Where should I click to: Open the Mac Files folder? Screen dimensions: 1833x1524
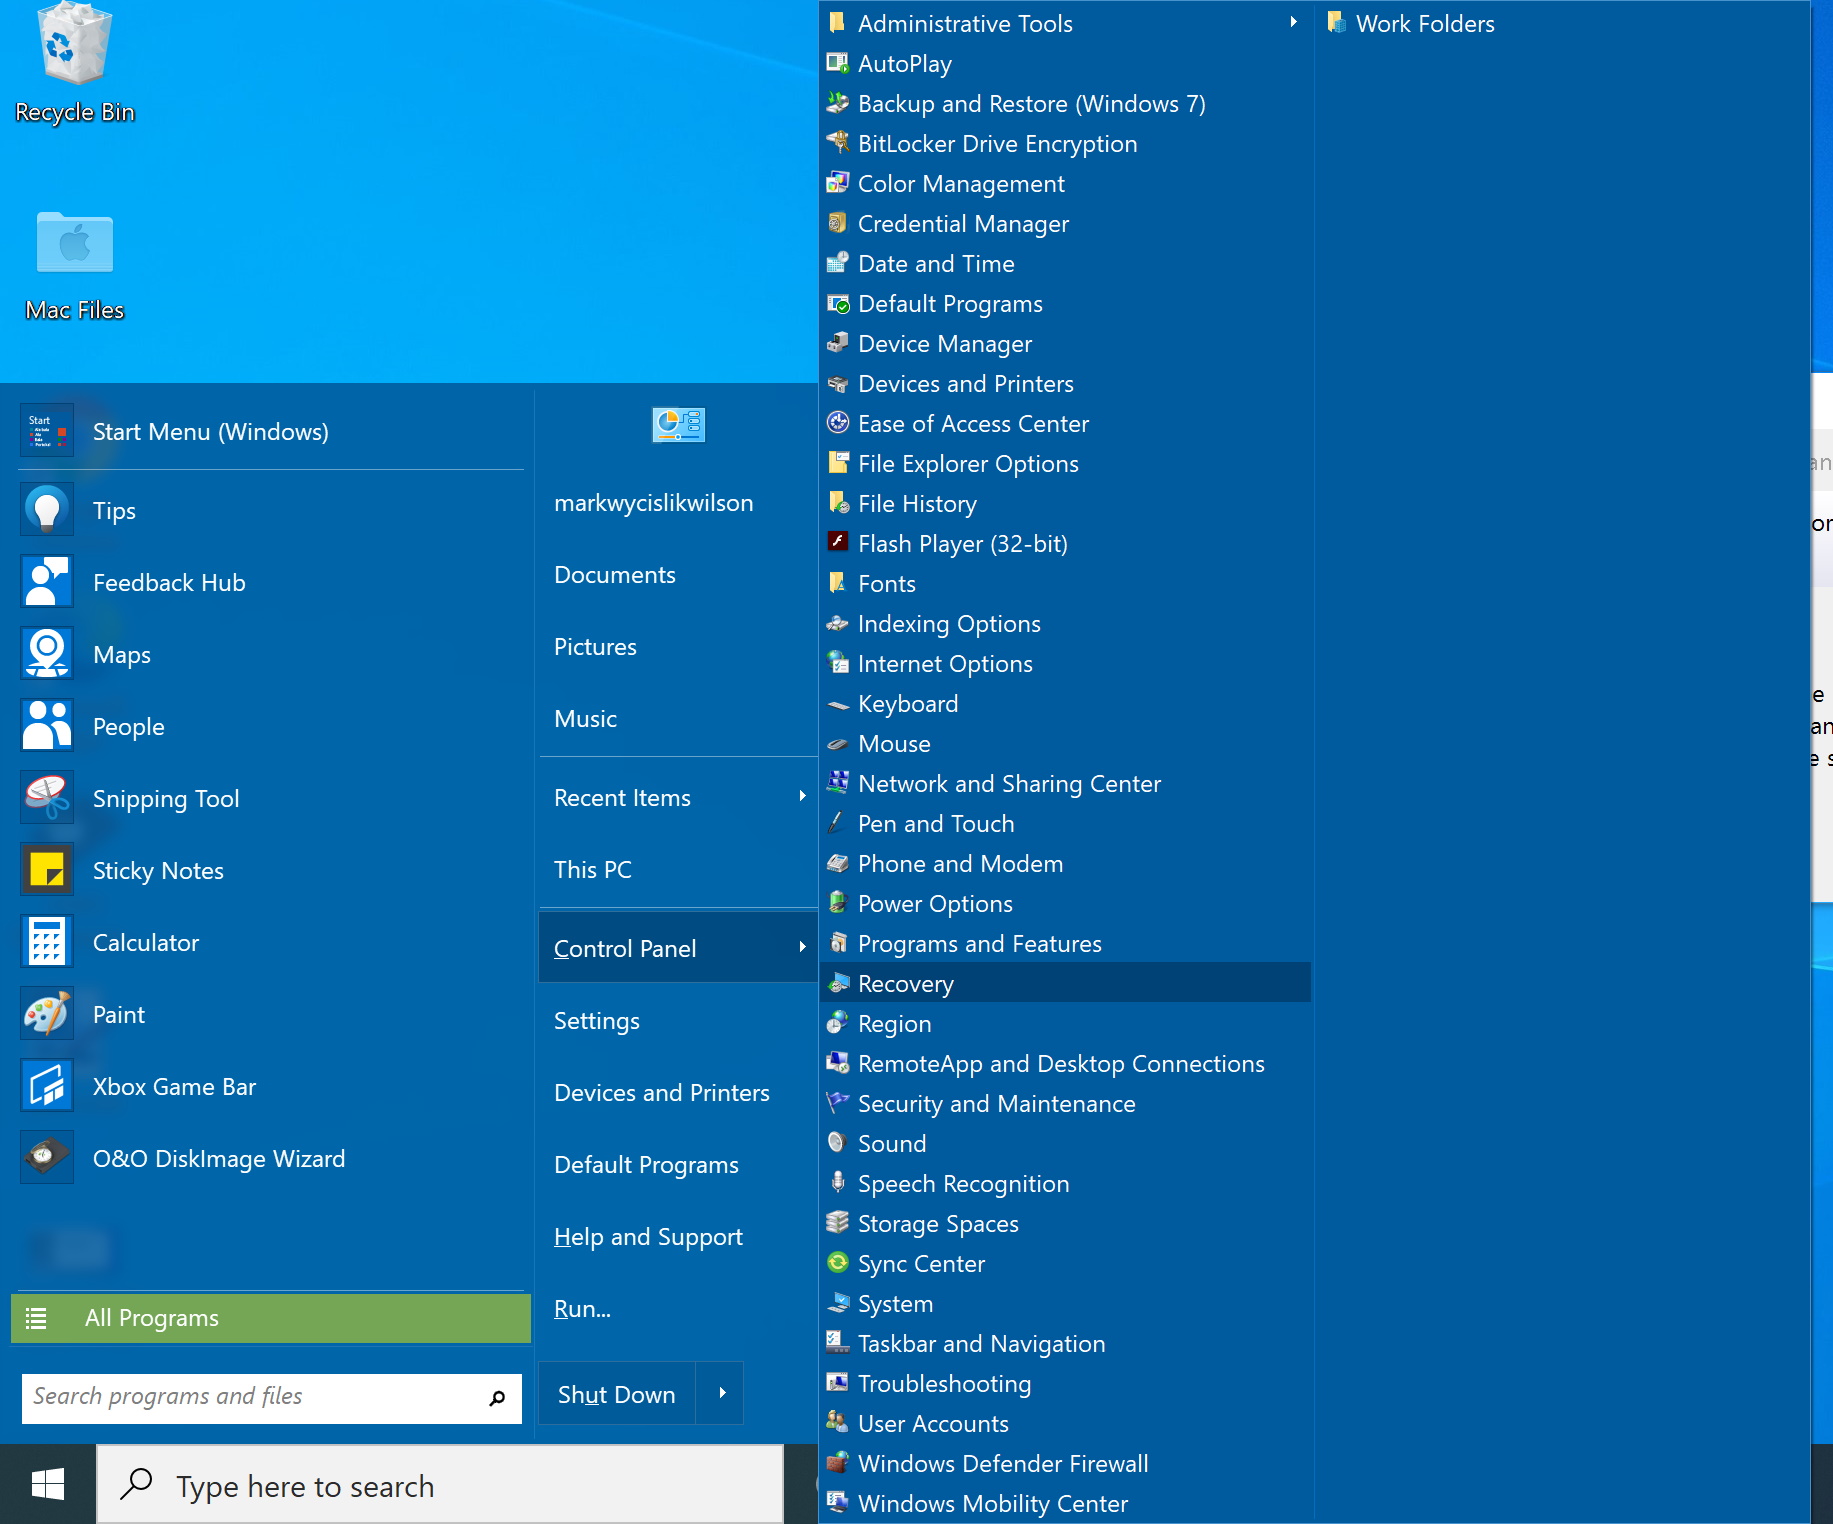point(73,245)
